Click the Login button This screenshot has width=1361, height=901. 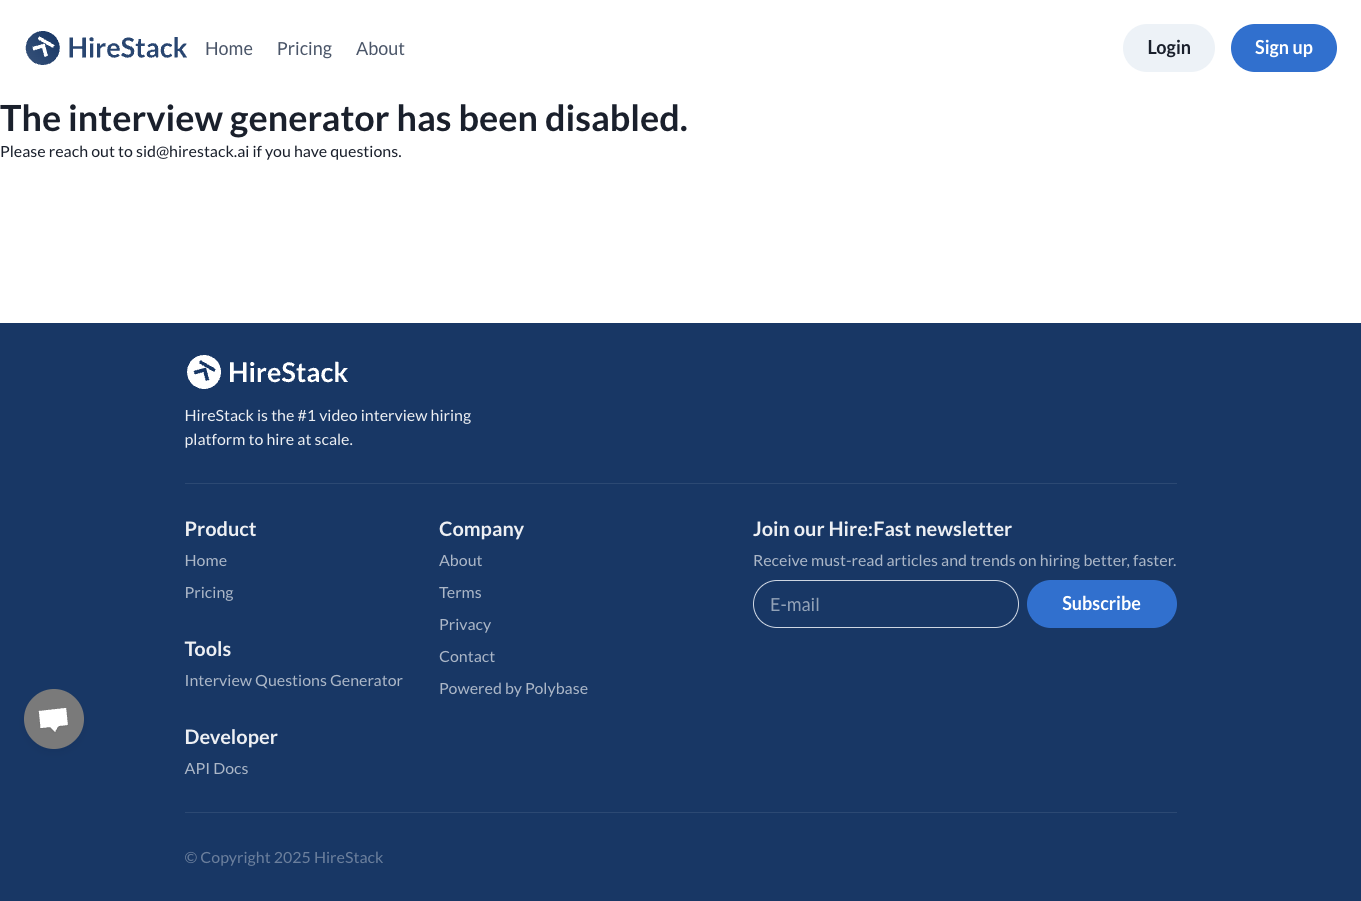tap(1168, 47)
